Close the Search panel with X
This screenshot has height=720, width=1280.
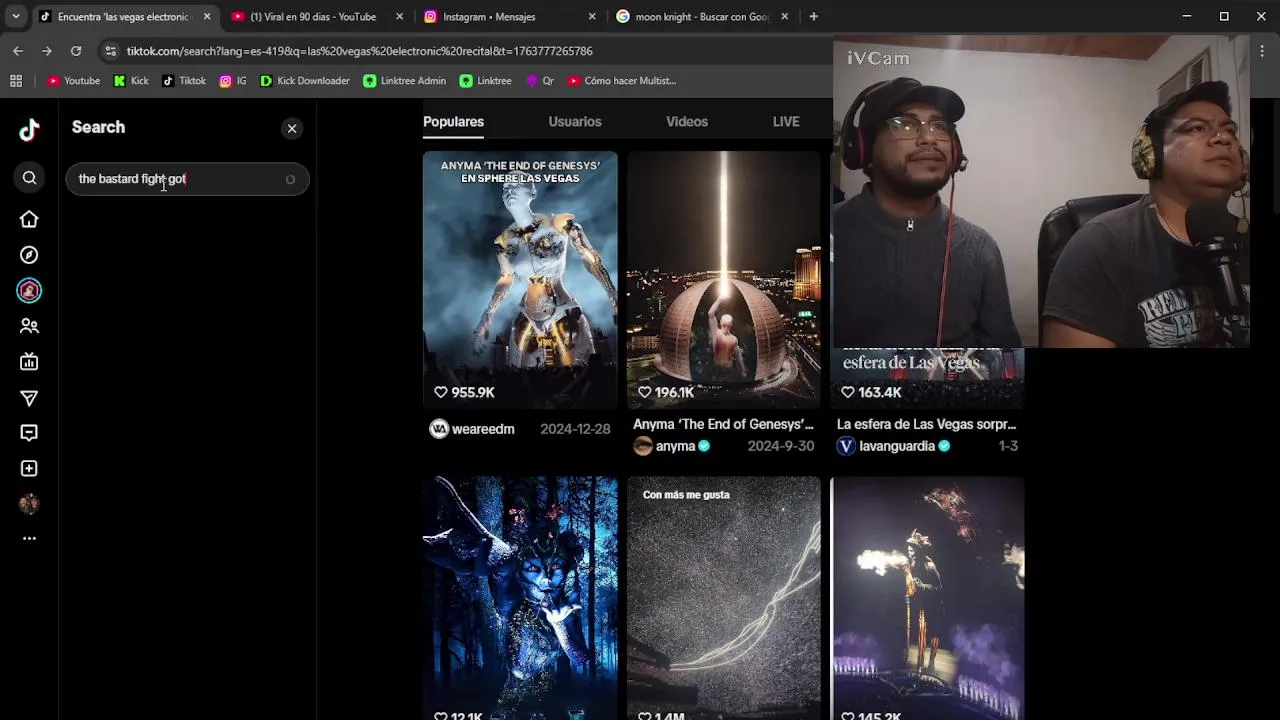(x=292, y=128)
